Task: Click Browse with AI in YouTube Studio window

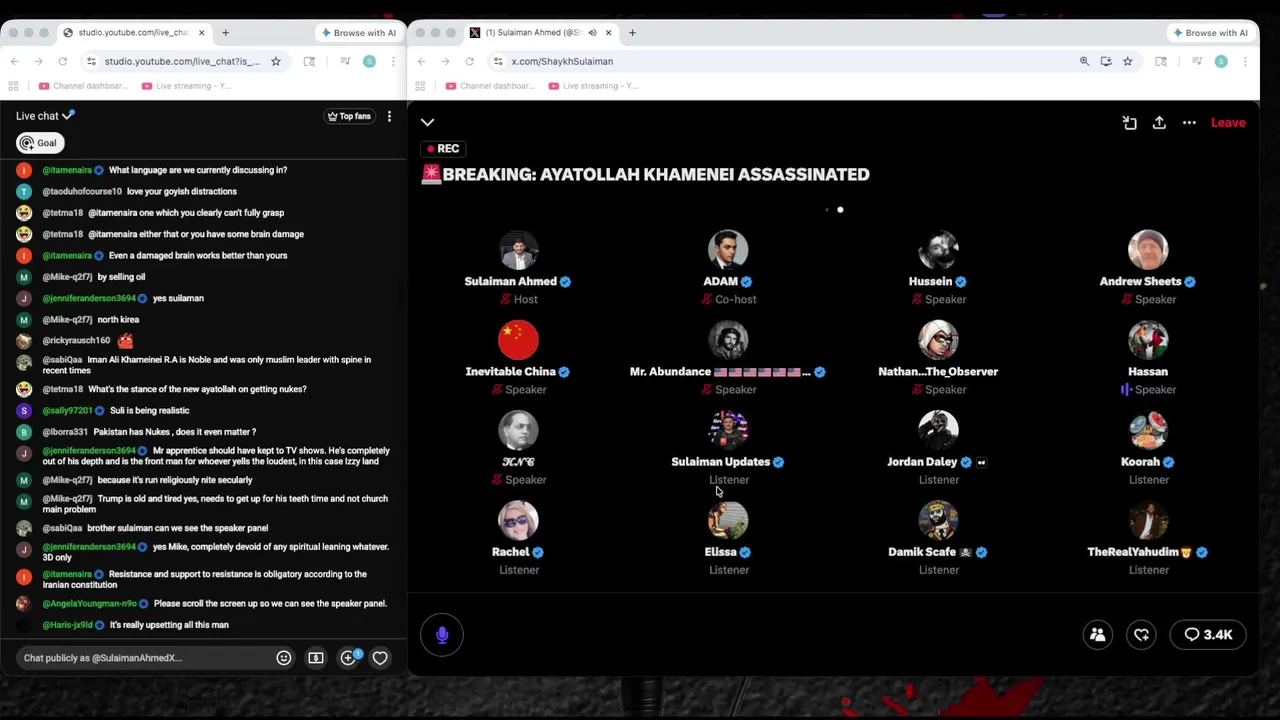Action: click(x=359, y=33)
